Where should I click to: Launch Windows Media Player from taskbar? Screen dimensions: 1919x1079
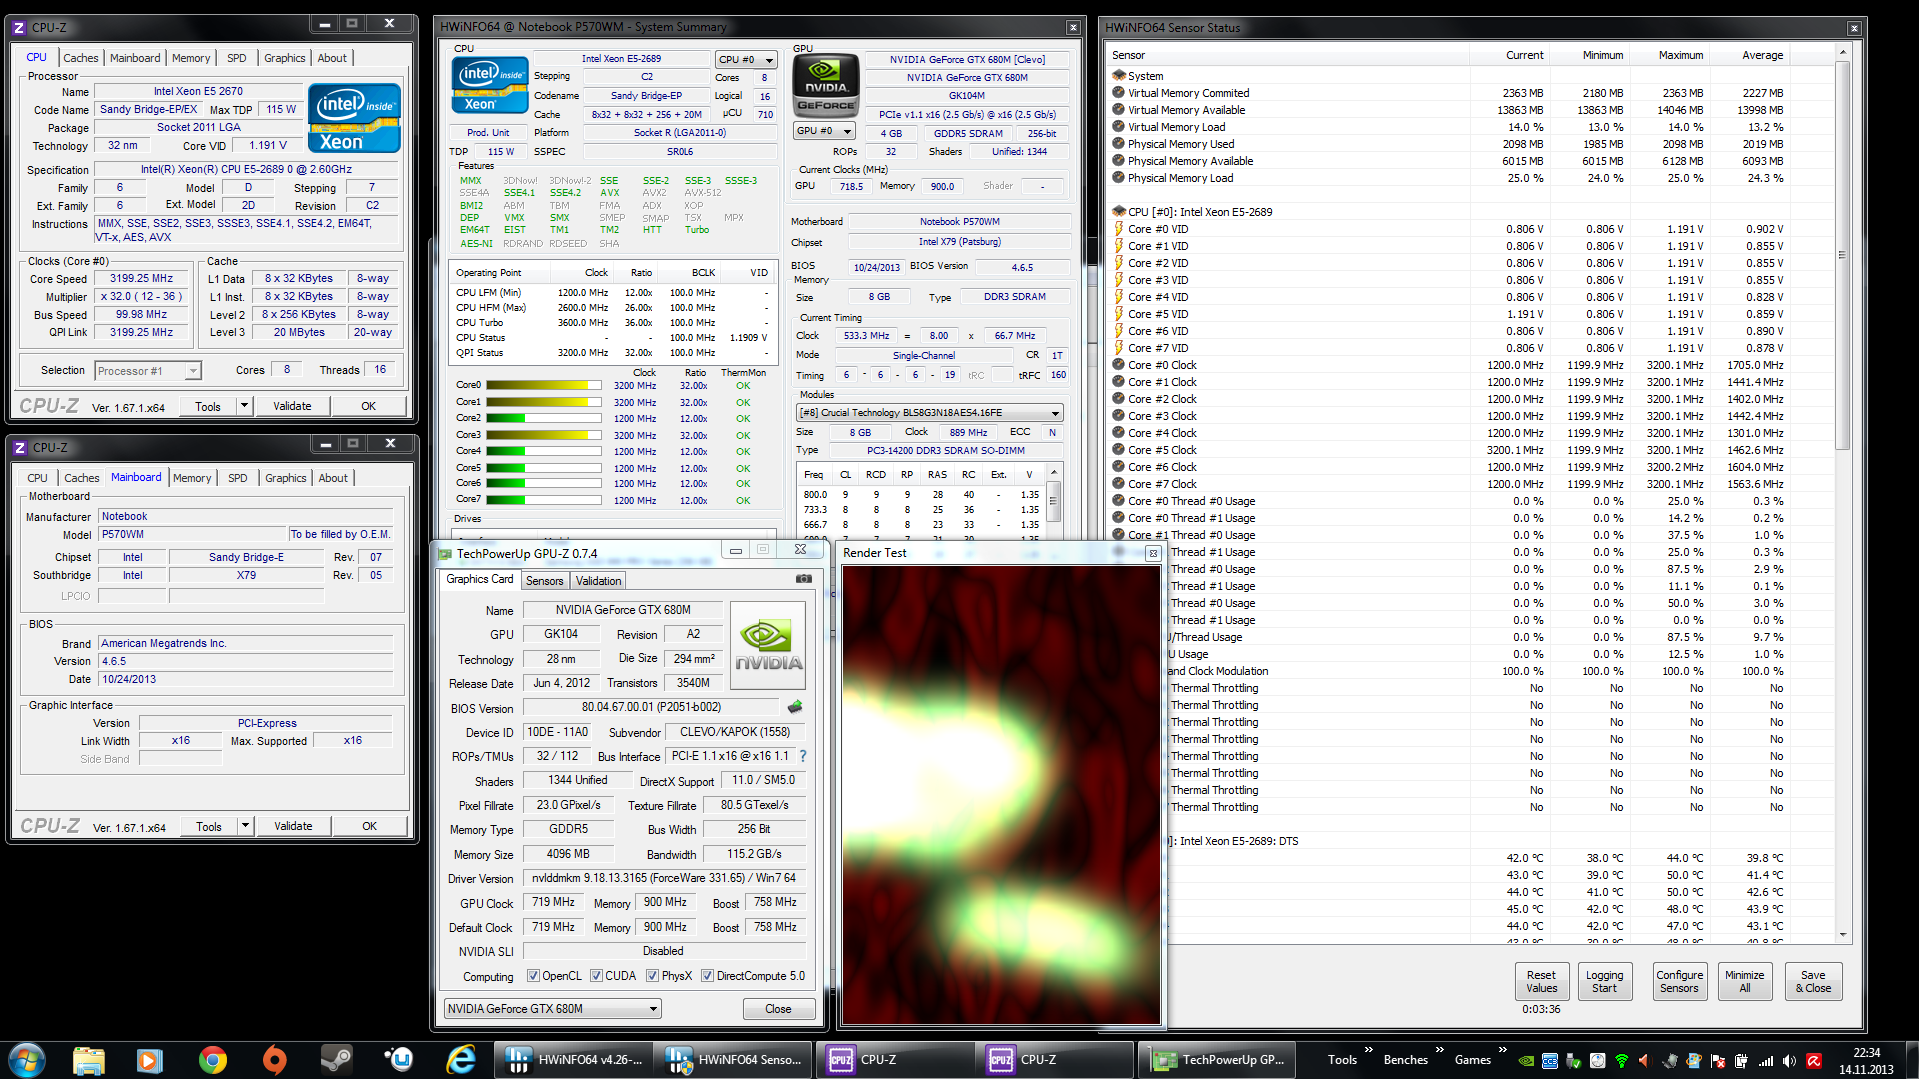pyautogui.click(x=150, y=1060)
